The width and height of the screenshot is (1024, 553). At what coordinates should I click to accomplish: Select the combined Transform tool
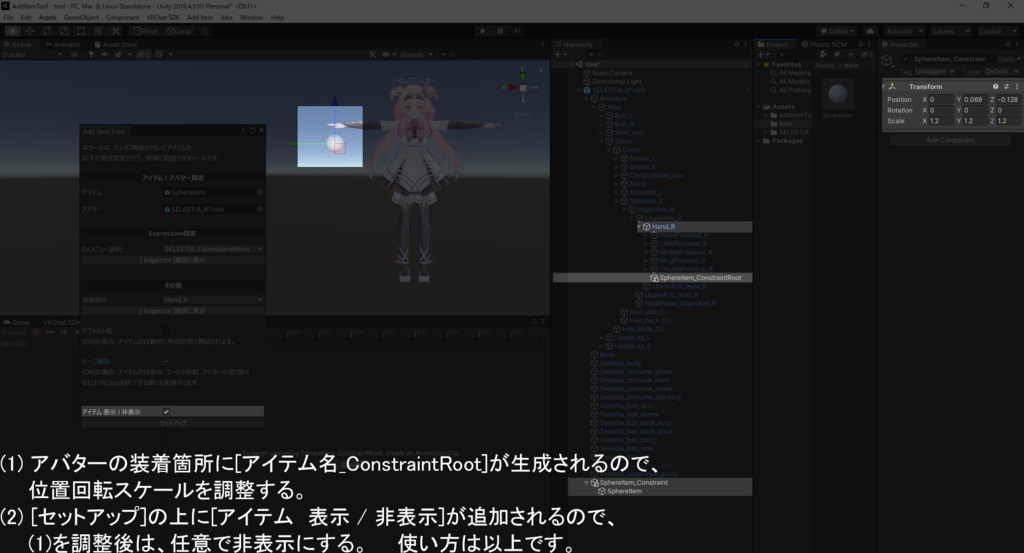pyautogui.click(x=98, y=31)
